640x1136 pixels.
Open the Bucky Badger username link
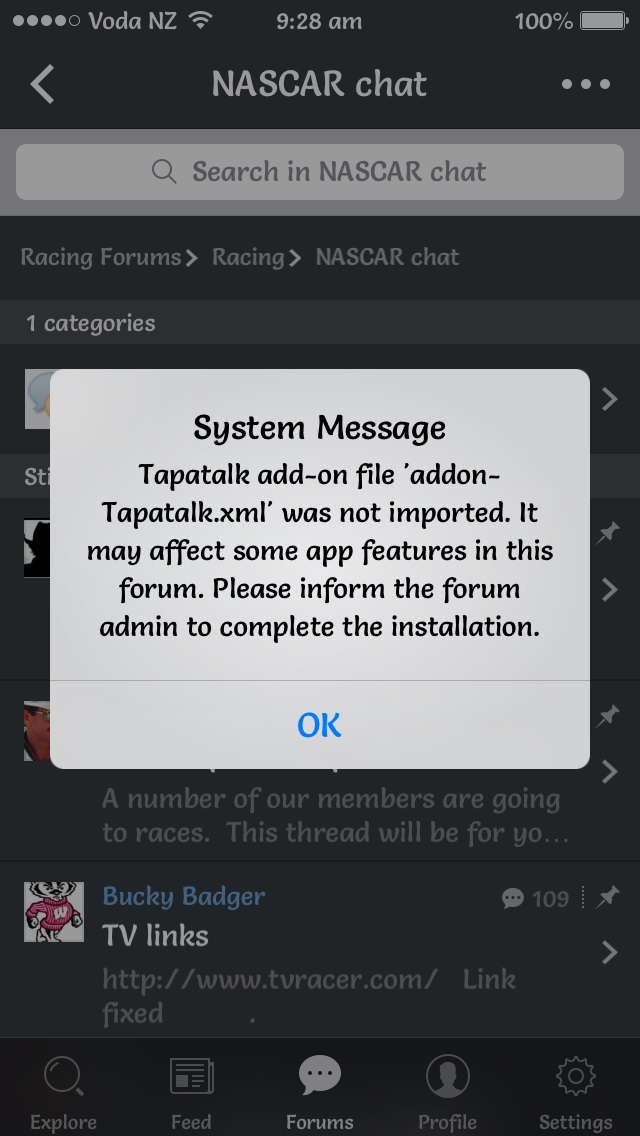[183, 897]
